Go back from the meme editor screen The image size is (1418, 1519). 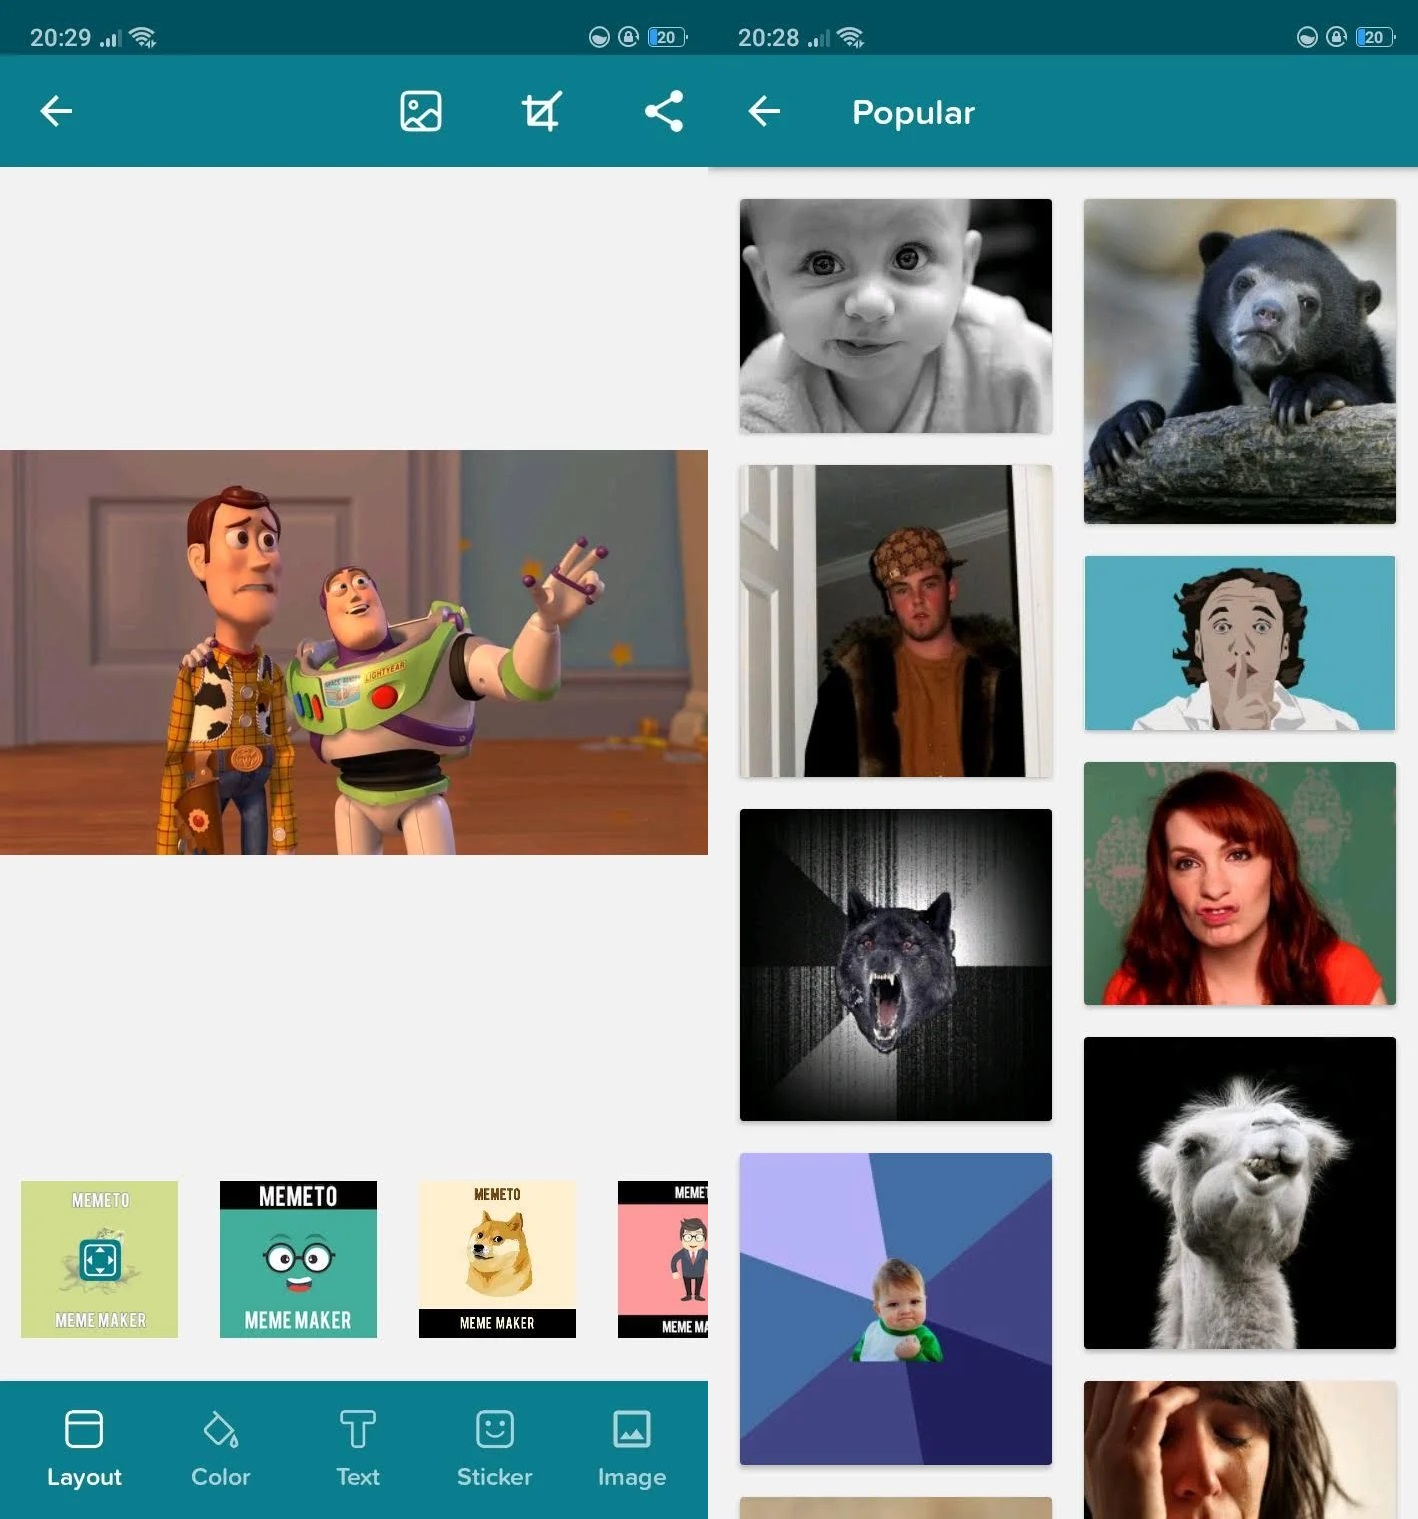(56, 111)
